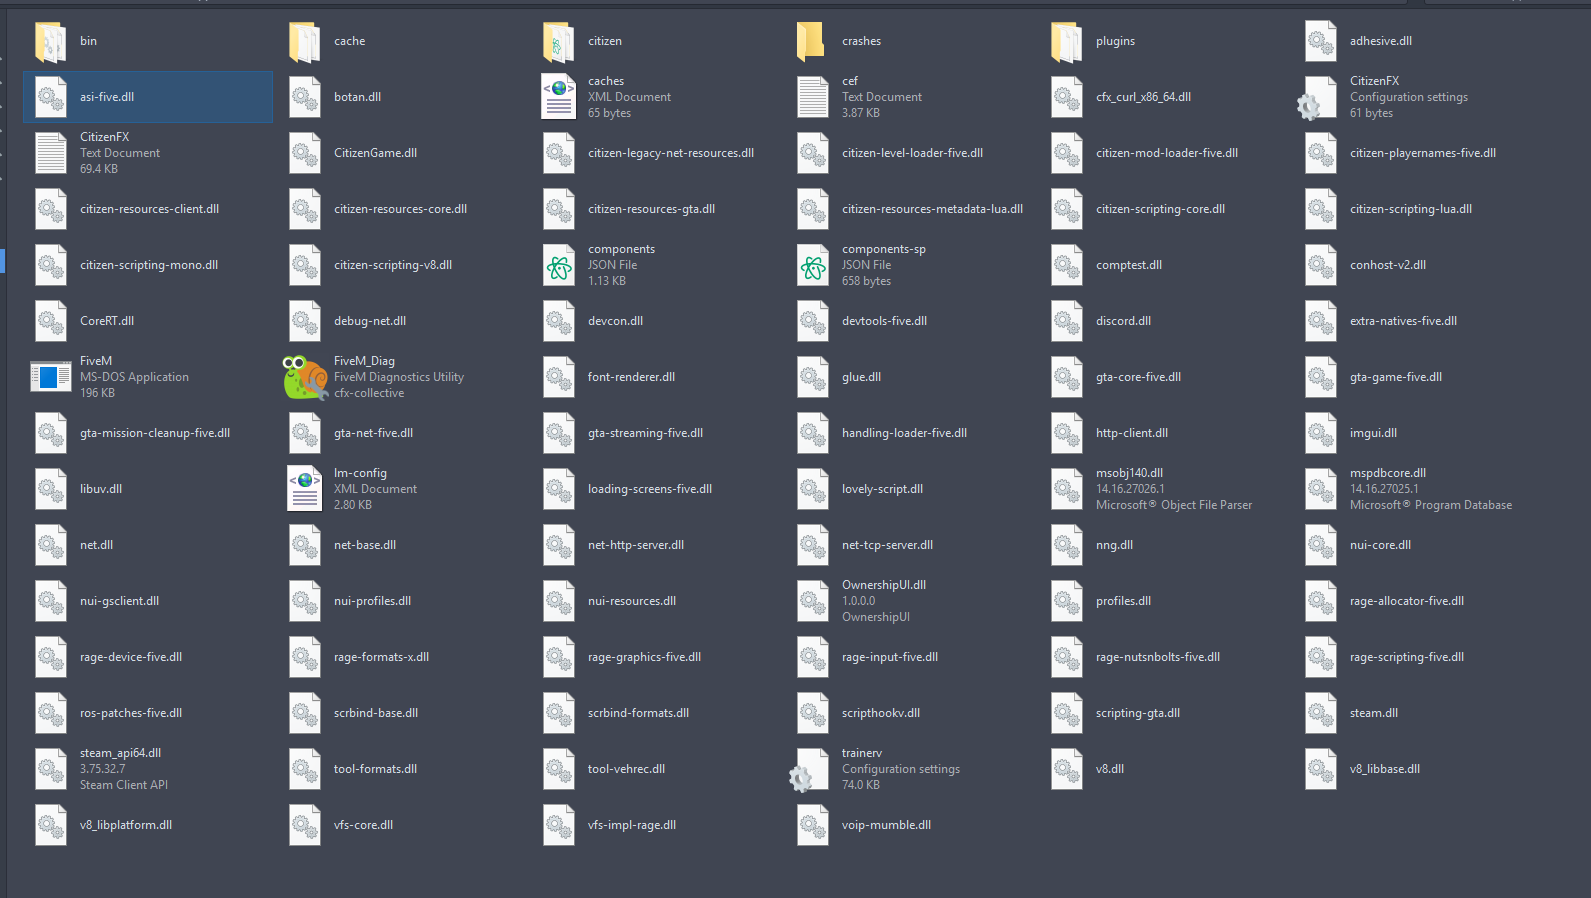Select the libuv.dll file name
This screenshot has height=898, width=1591.
click(101, 489)
